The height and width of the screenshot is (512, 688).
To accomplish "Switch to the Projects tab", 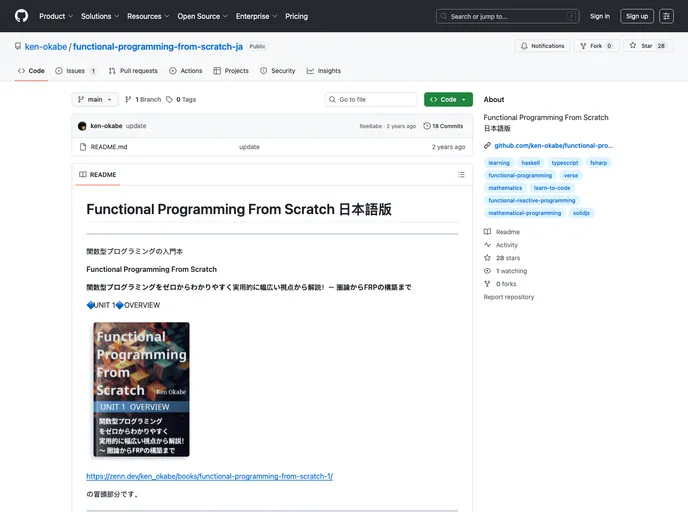I will tap(231, 71).
